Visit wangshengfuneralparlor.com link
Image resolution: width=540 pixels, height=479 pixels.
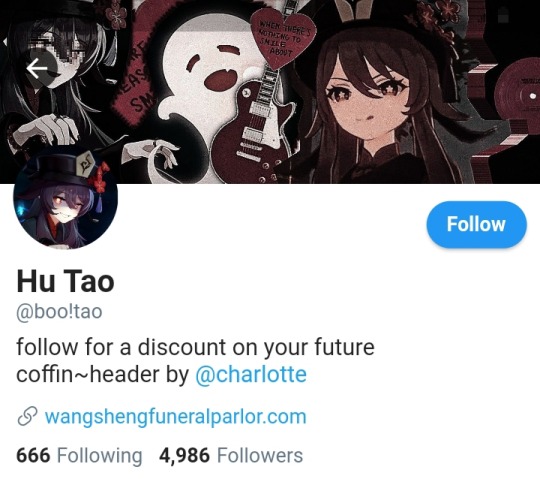point(176,416)
